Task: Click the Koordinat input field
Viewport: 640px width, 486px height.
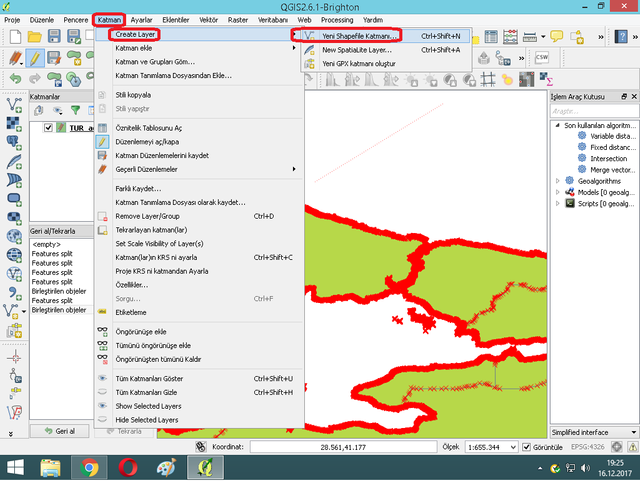Action: pyautogui.click(x=343, y=447)
